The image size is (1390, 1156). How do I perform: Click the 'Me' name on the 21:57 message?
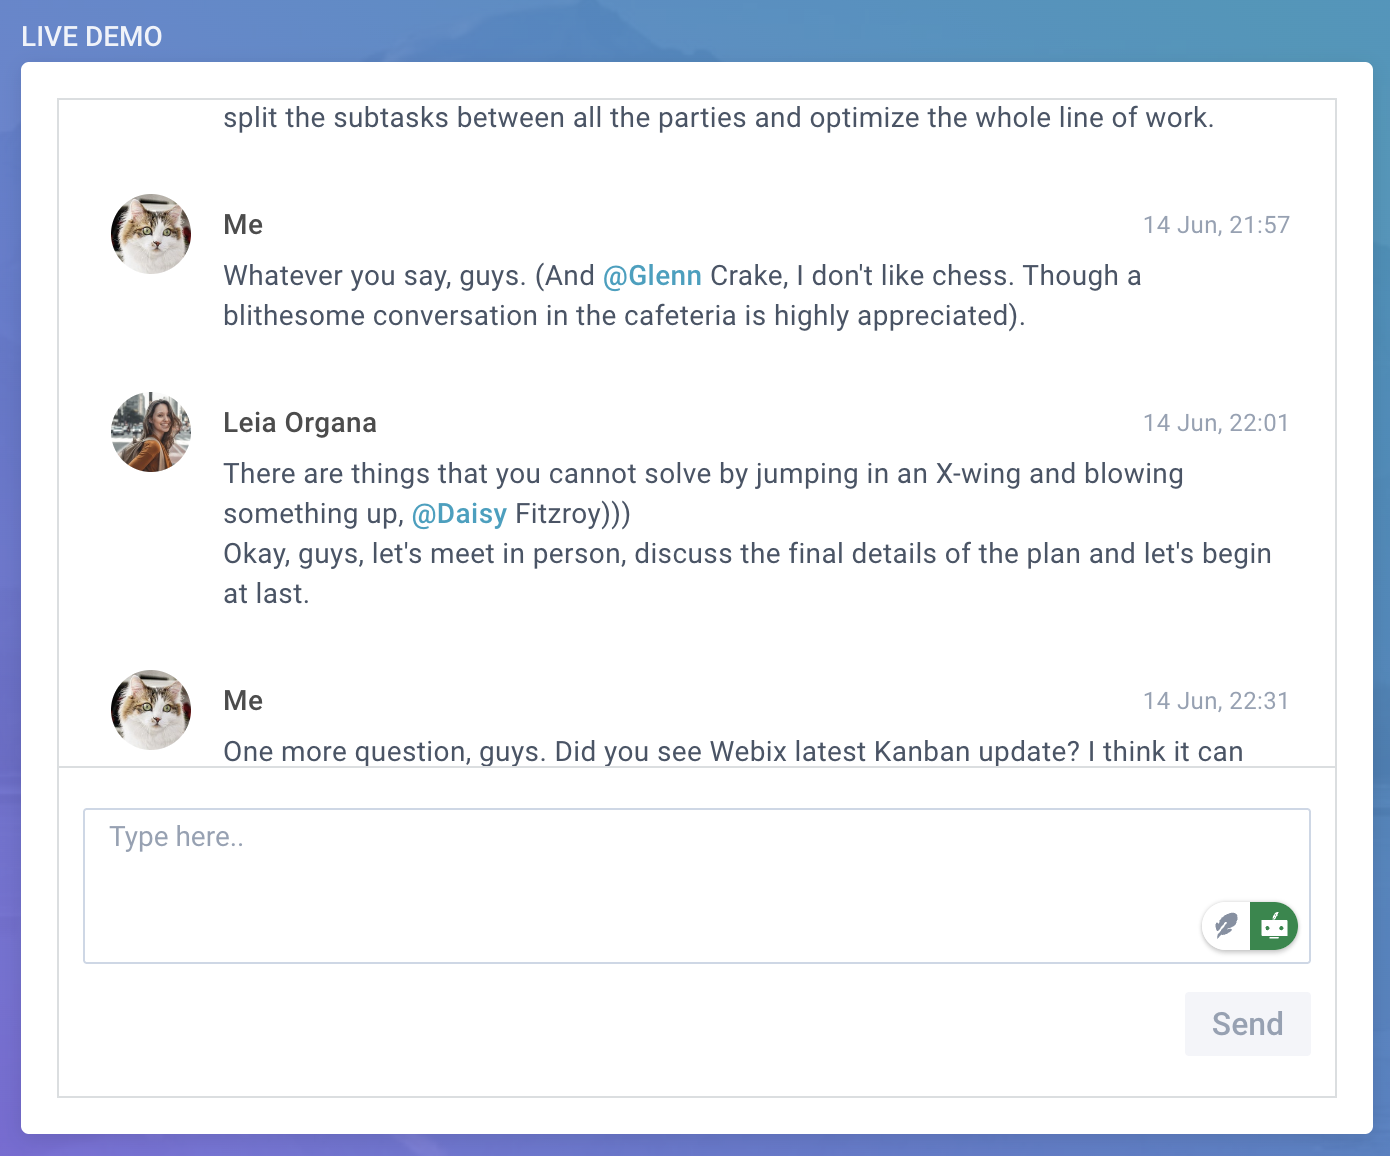[243, 225]
